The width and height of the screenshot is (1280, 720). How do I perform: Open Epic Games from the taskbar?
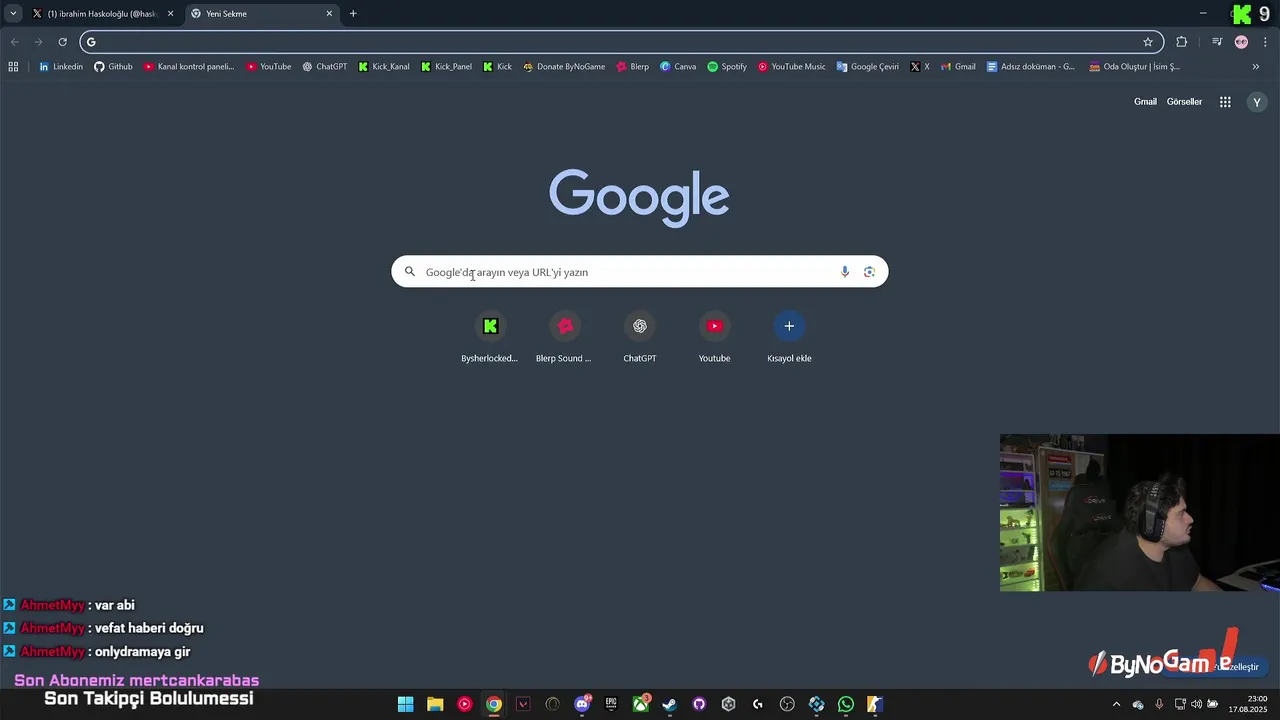[x=611, y=705]
